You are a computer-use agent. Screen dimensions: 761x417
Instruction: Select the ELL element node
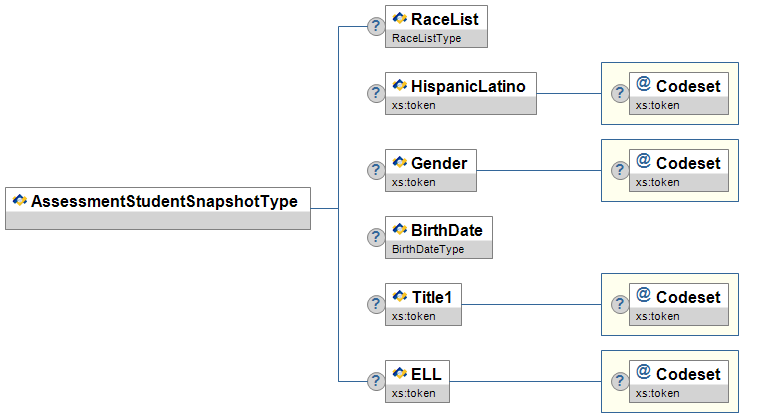point(417,381)
